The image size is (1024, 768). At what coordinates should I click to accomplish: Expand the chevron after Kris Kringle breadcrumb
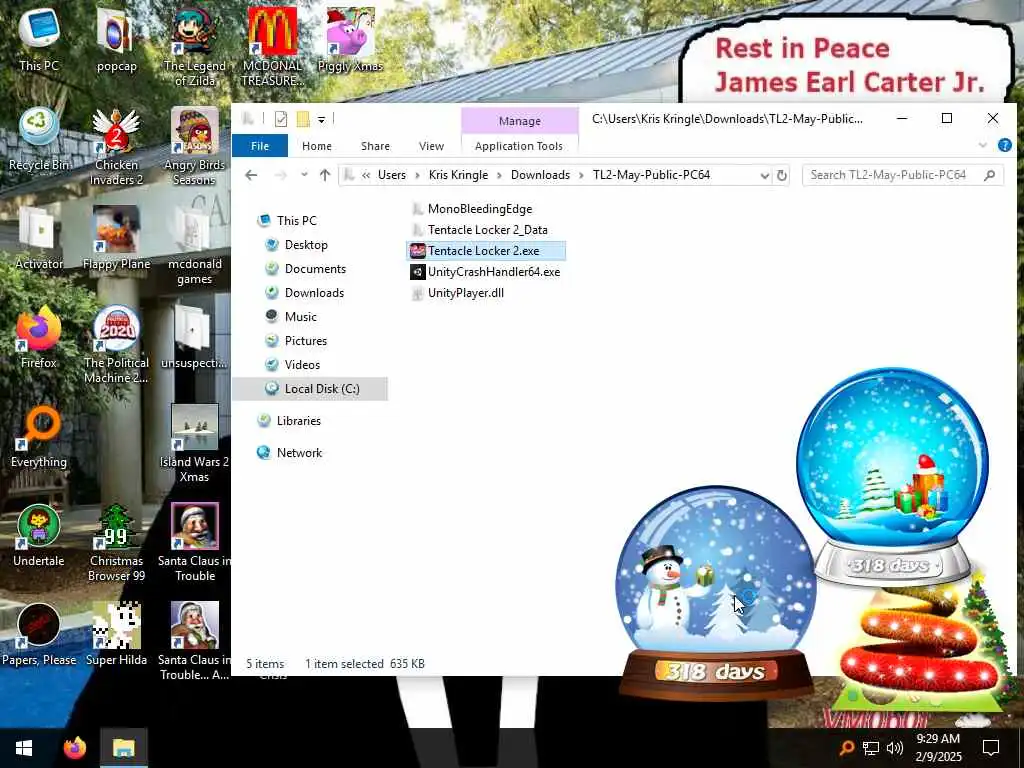tap(500, 175)
